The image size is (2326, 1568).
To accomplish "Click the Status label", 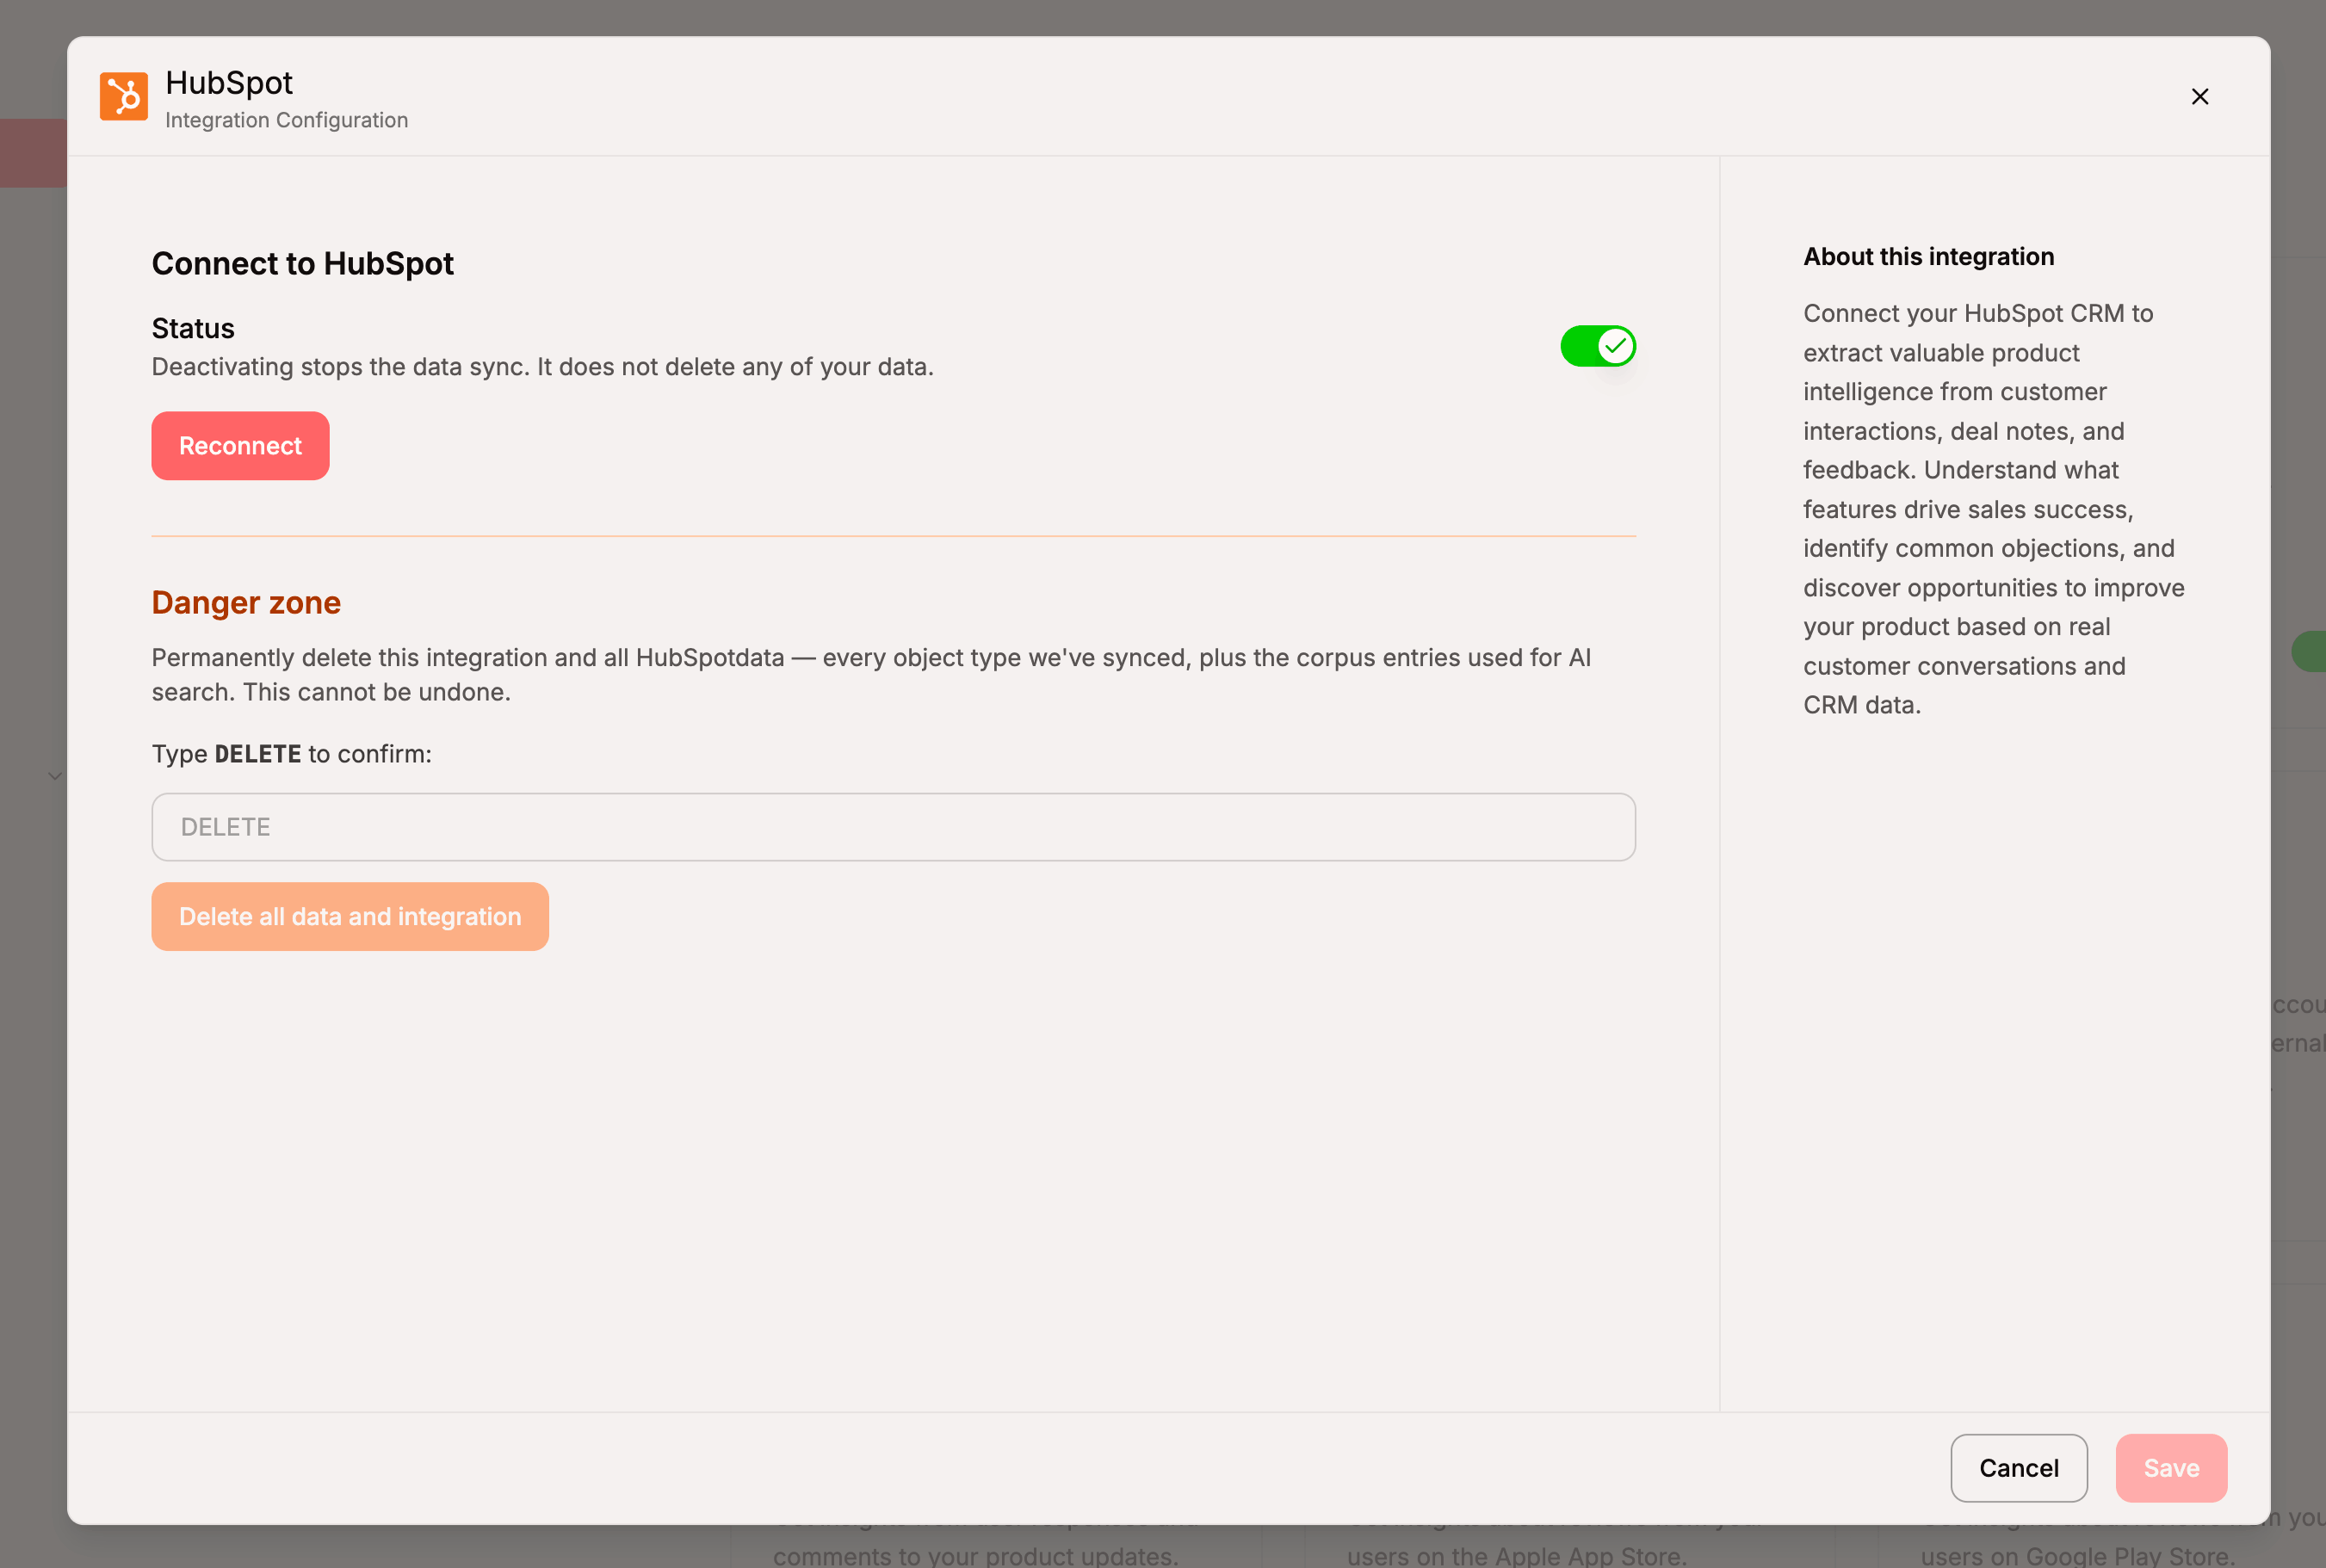I will pos(193,328).
